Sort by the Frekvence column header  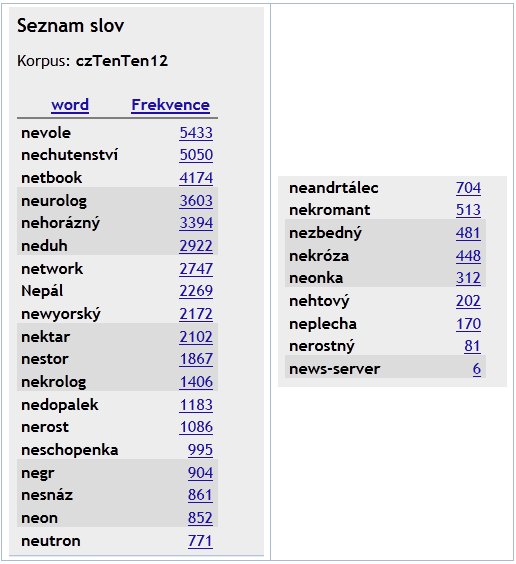170,105
